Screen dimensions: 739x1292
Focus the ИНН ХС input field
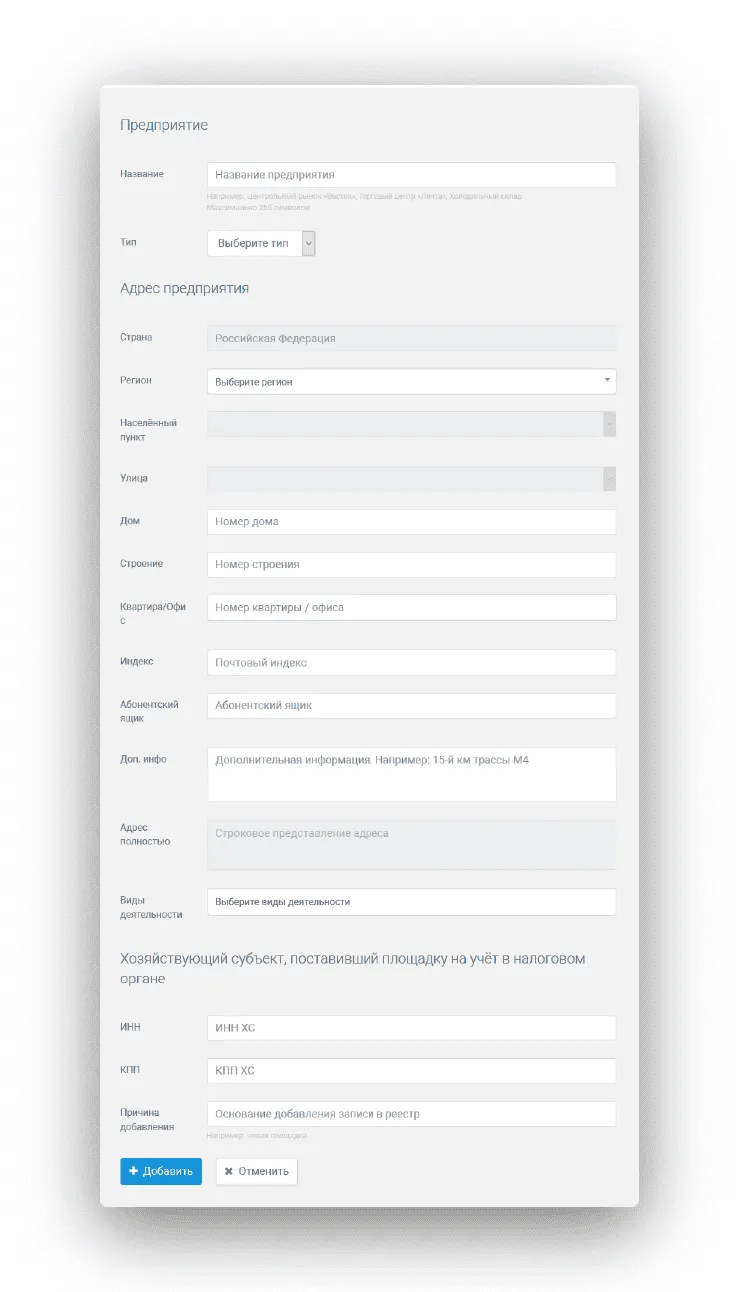pyautogui.click(x=411, y=1028)
